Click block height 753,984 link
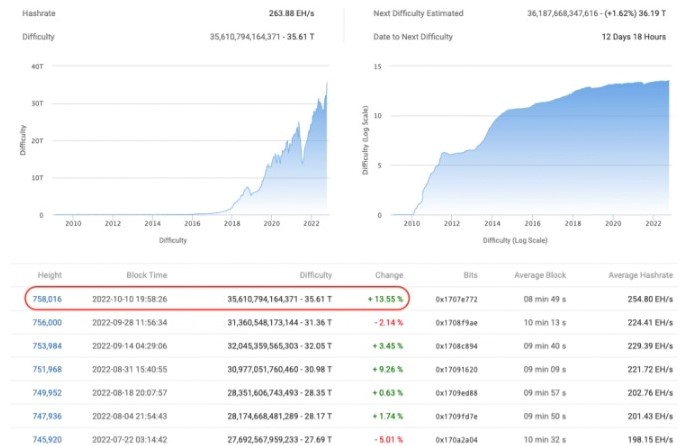 tap(49, 345)
